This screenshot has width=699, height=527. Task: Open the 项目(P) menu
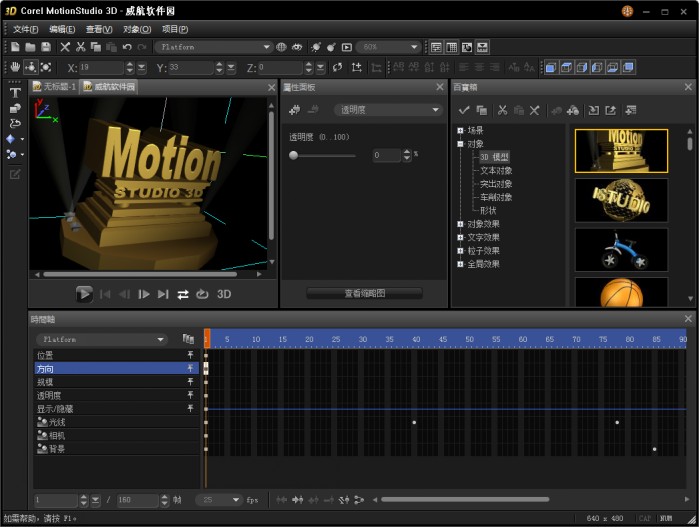pyautogui.click(x=175, y=29)
